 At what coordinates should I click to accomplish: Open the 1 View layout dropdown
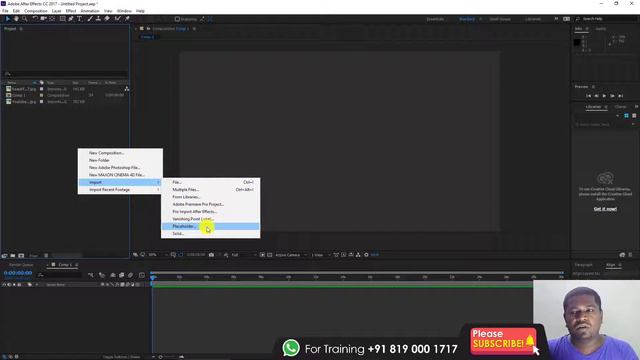point(321,255)
